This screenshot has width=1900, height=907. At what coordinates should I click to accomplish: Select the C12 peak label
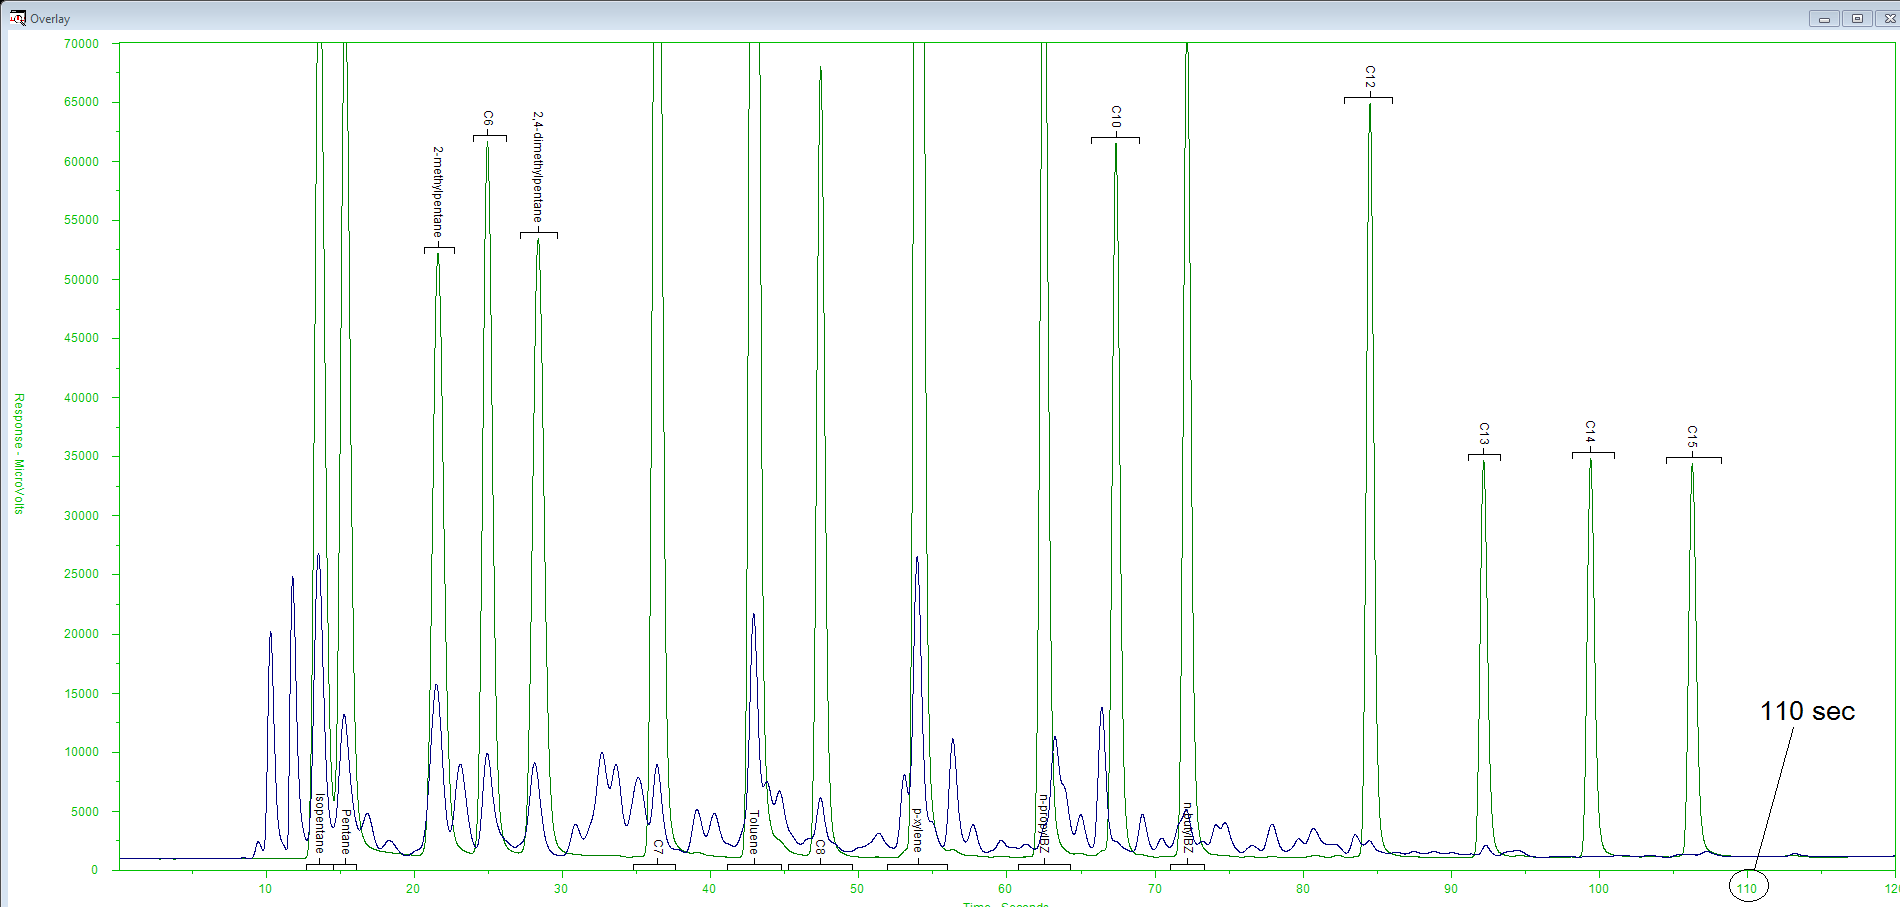coord(1370,77)
